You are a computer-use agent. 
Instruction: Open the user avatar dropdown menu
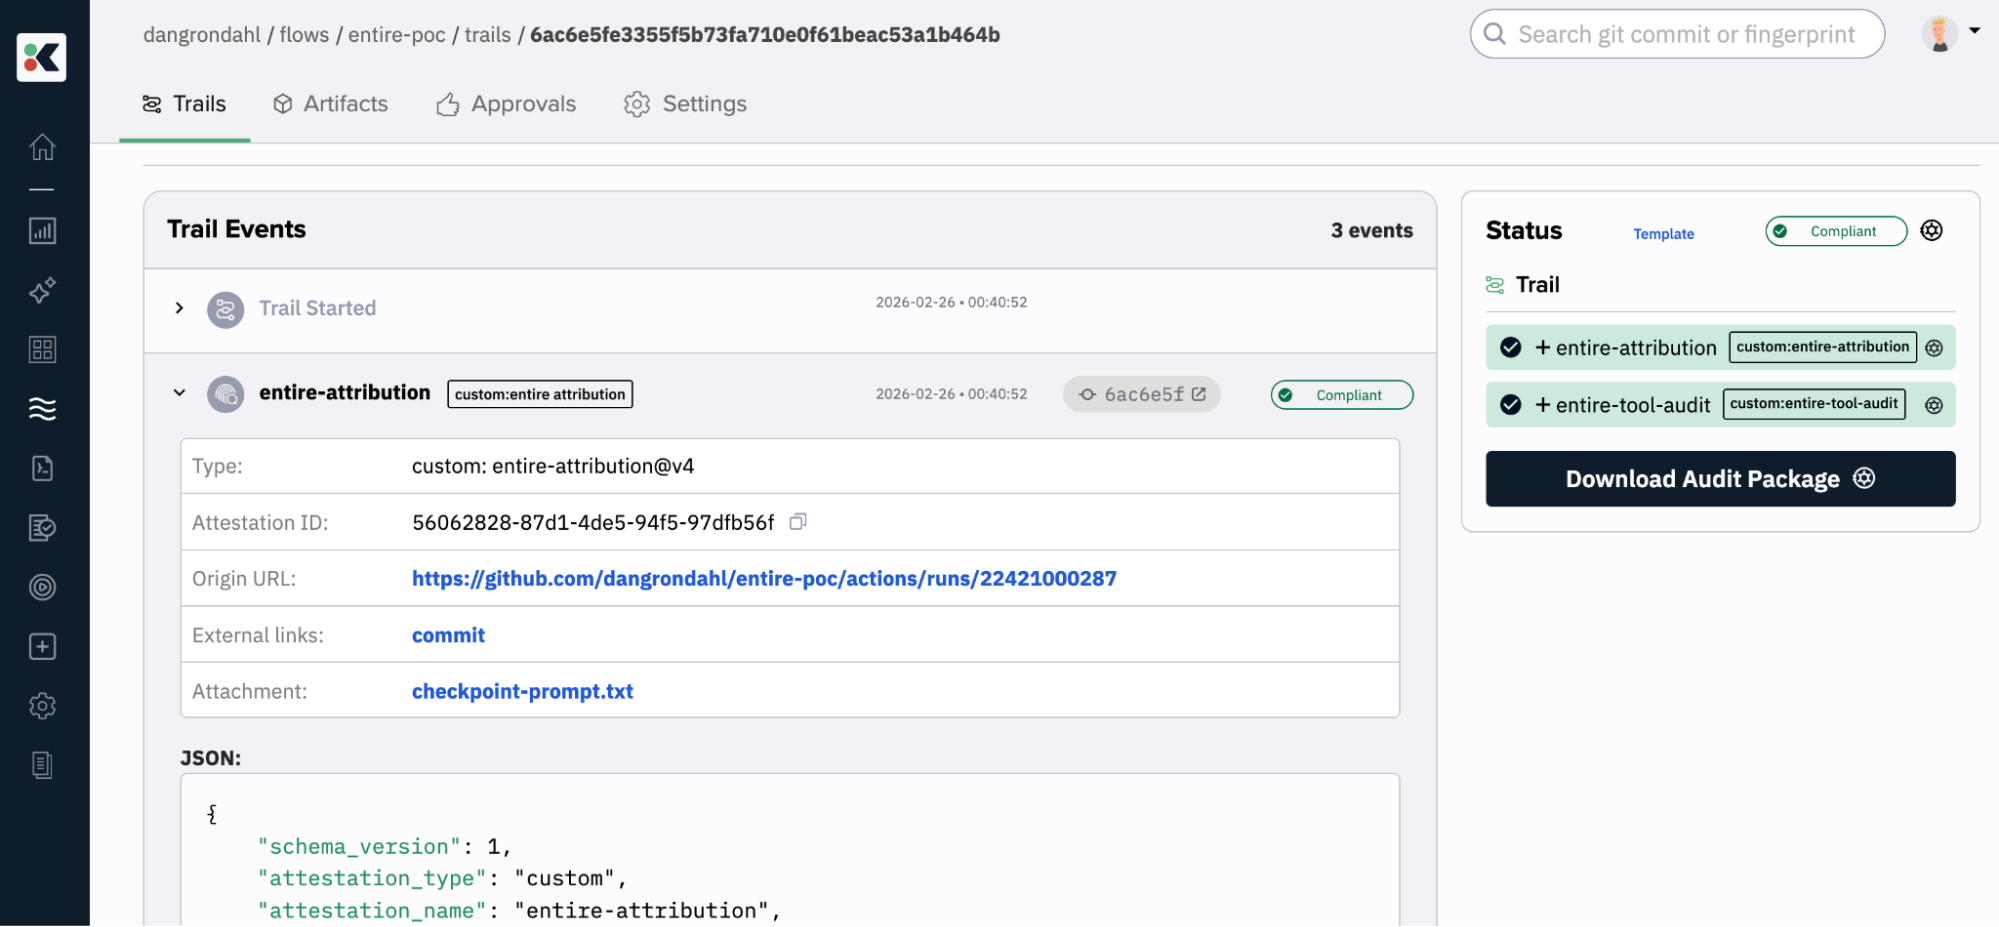click(x=1951, y=33)
